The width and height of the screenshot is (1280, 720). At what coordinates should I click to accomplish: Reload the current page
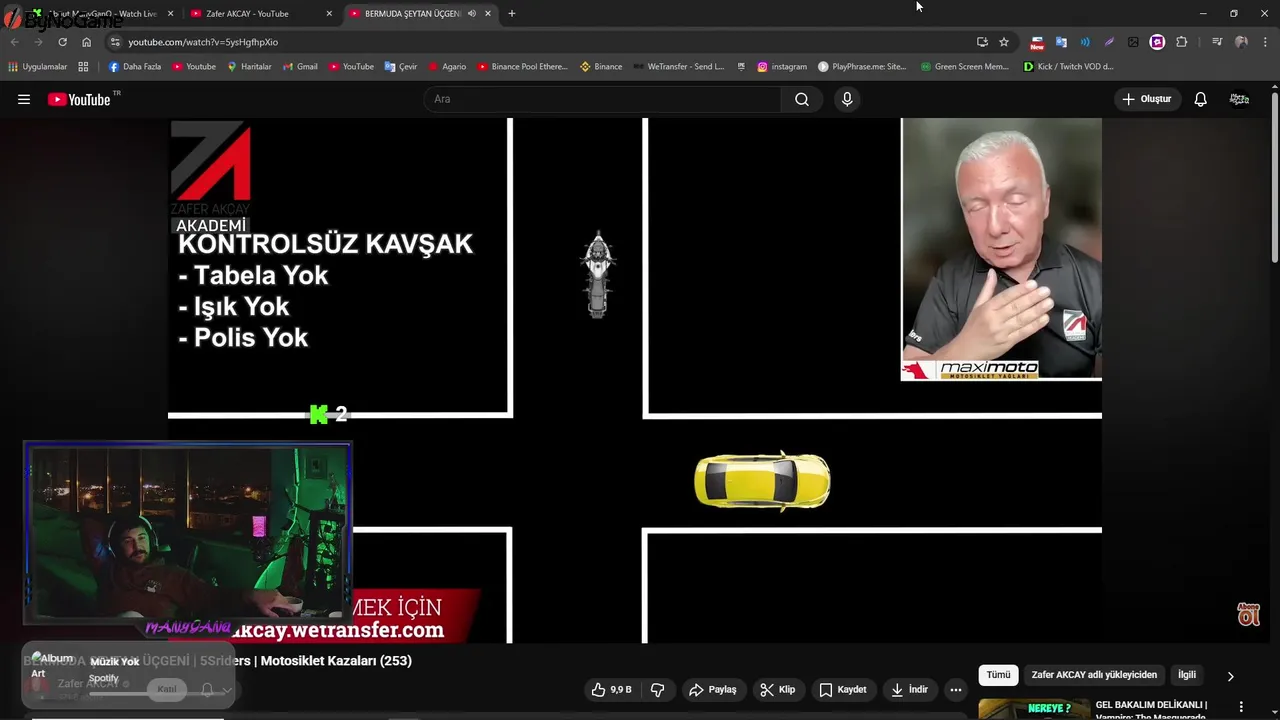(62, 42)
